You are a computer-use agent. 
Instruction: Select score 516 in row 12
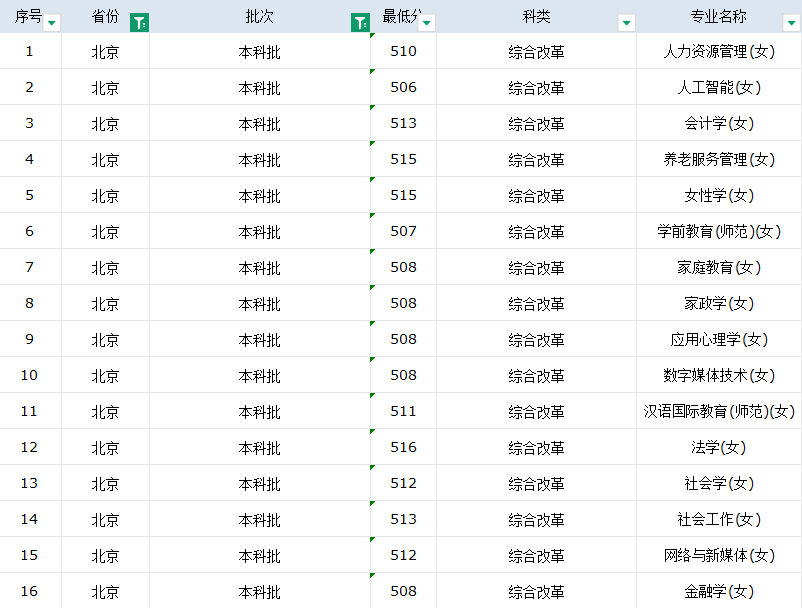(404, 447)
